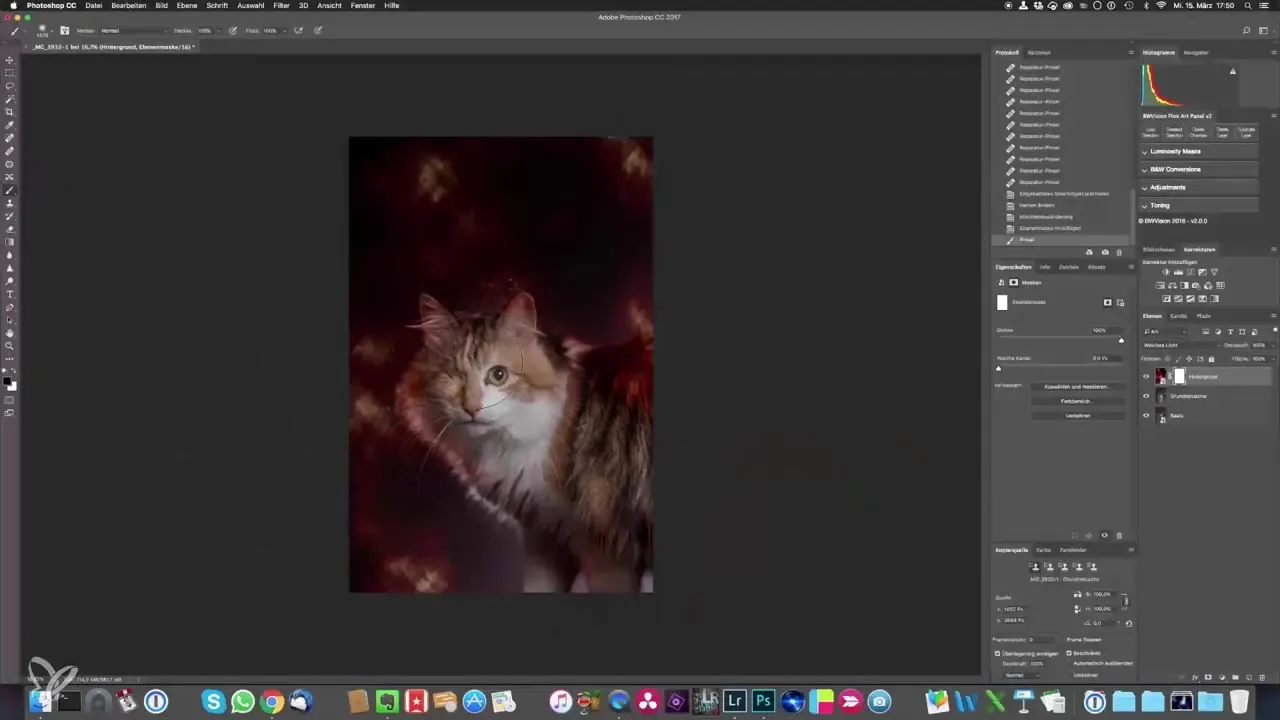
Task: Open Skype from the Dock
Action: pyautogui.click(x=213, y=701)
